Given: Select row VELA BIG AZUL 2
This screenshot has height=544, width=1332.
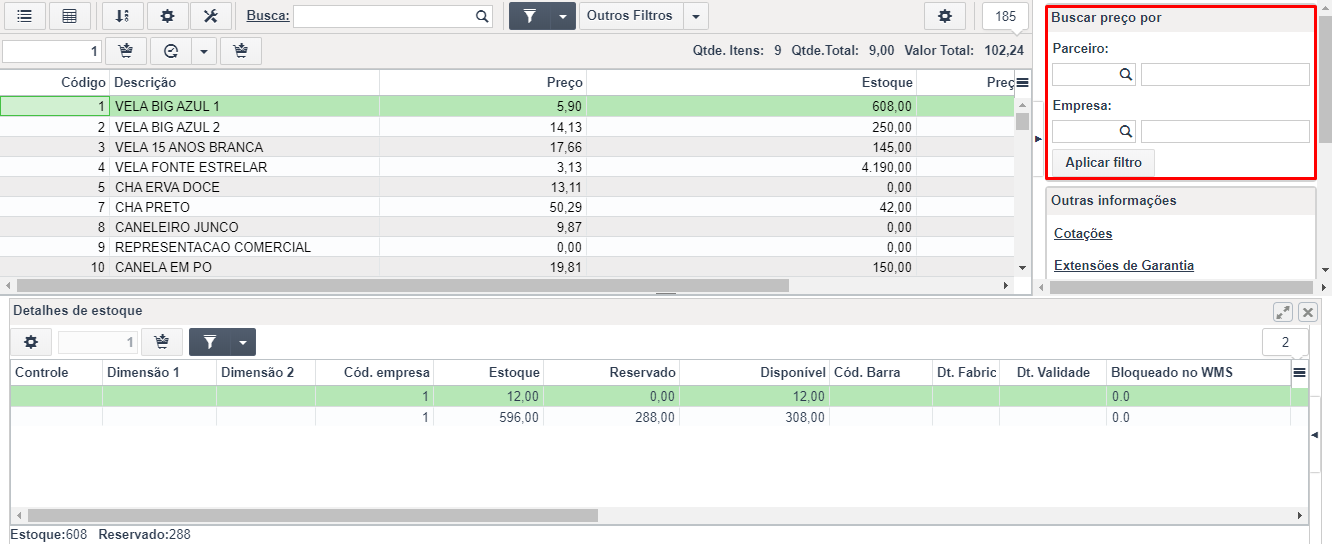Looking at the screenshot, I should [507, 127].
